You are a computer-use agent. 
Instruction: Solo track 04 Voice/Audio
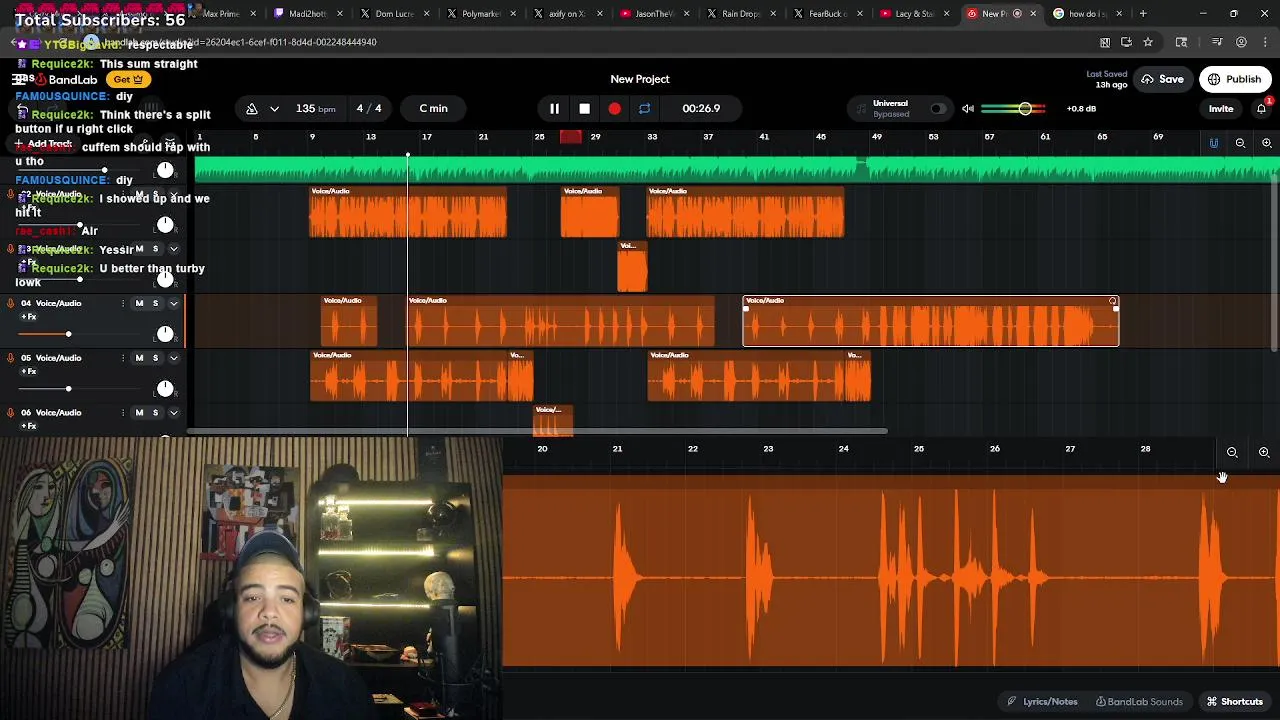[x=155, y=303]
